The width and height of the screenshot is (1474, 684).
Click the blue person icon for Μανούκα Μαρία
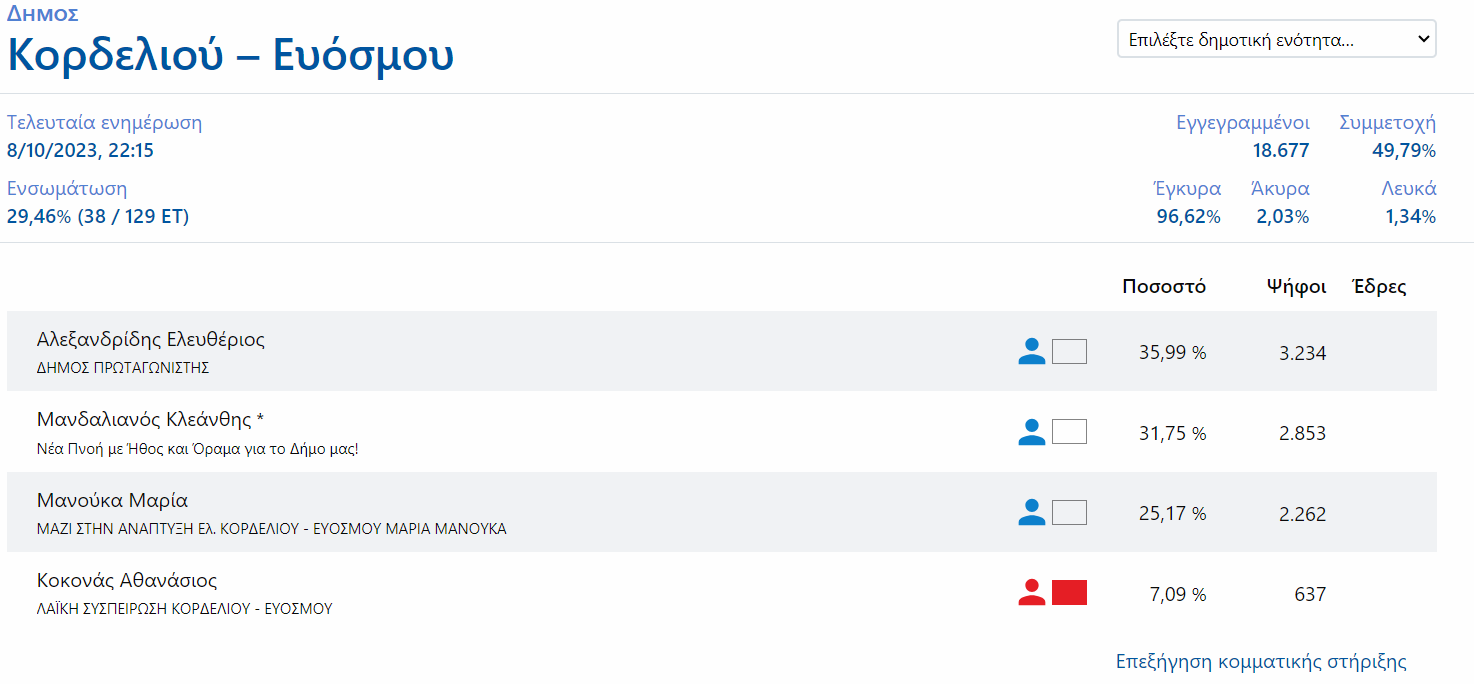point(1031,513)
